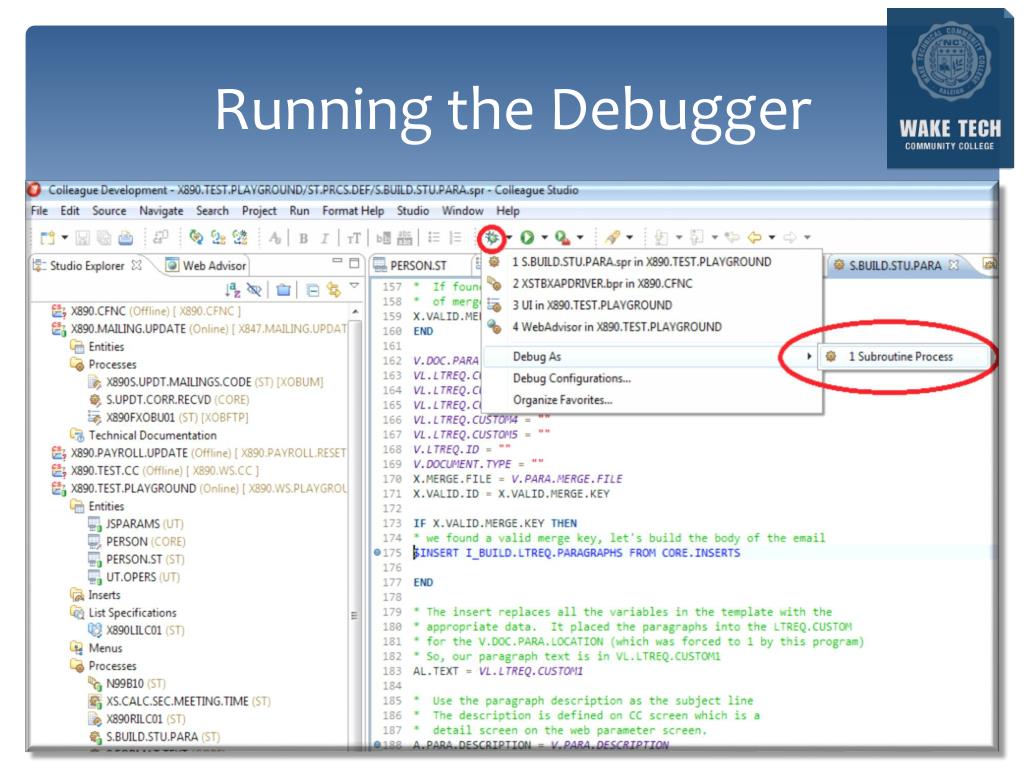1024x768 pixels.
Task: Click code line 175 $INSERT statement
Action: tap(577, 553)
